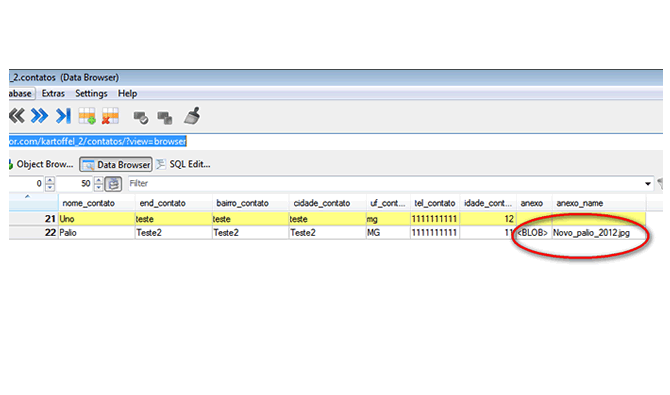Sort by the uf_cont... column header
Viewport: 670px width, 395px height.
[x=388, y=203]
